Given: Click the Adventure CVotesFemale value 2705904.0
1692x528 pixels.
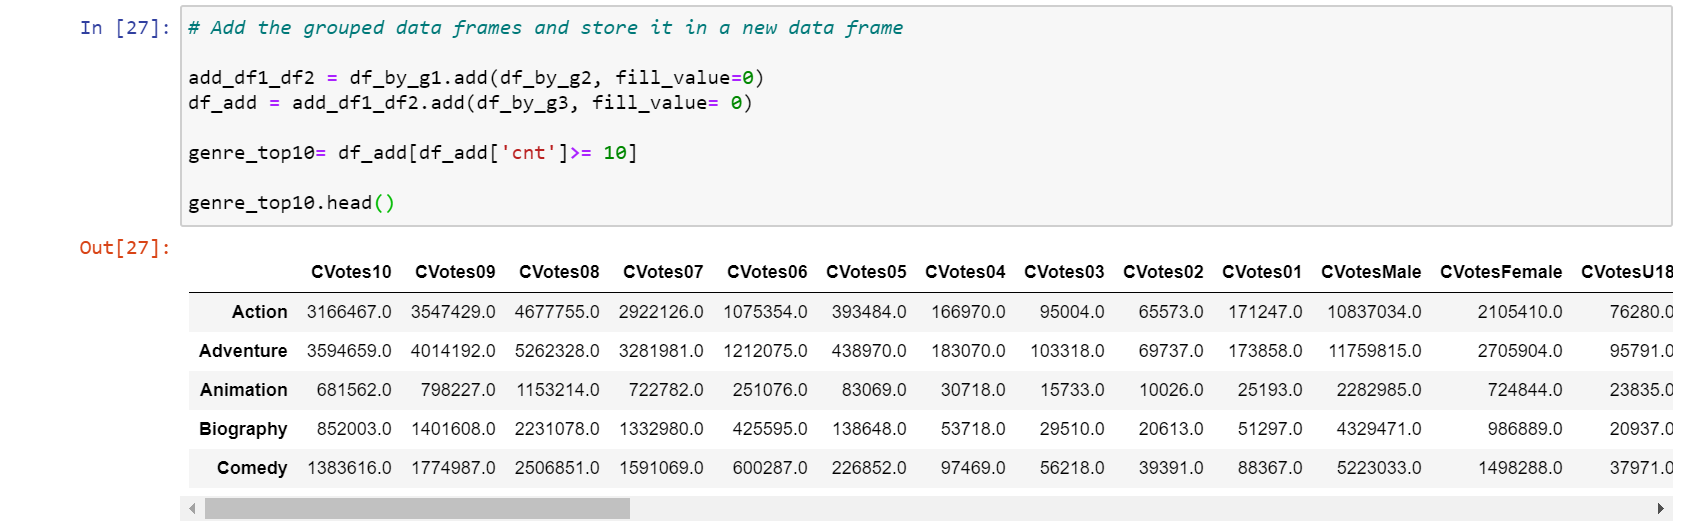Looking at the screenshot, I should (1520, 351).
